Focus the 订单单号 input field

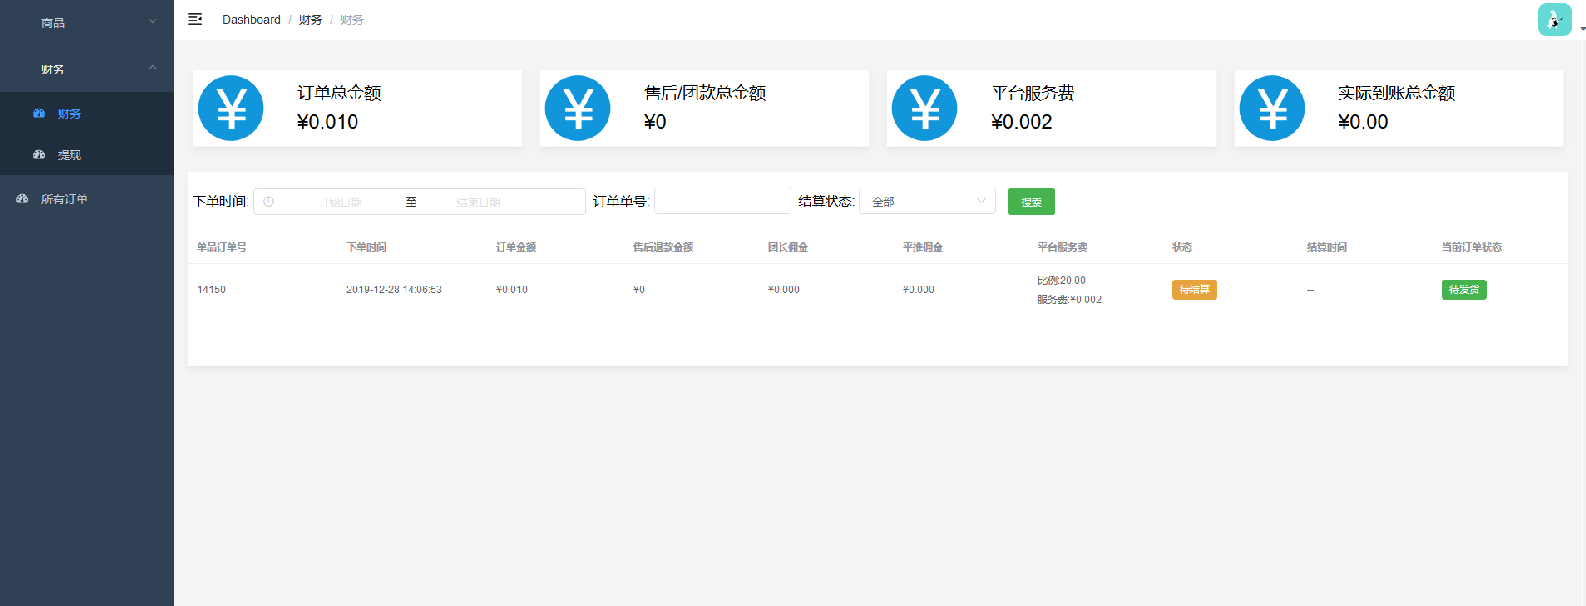tap(722, 202)
